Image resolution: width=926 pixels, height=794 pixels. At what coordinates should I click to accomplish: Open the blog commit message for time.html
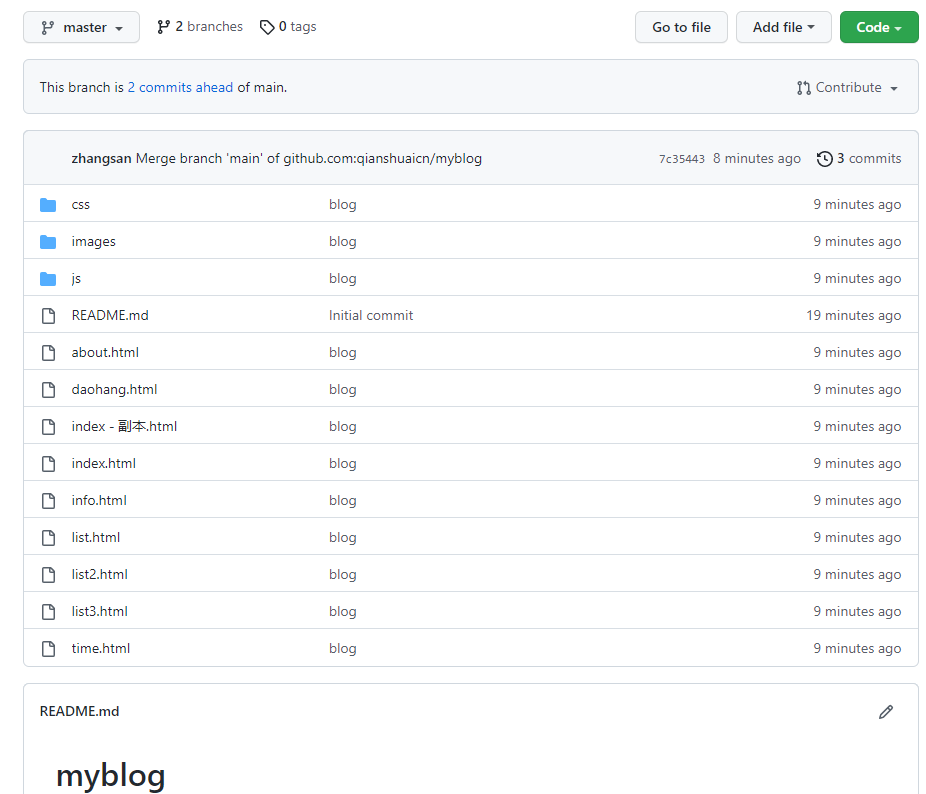(343, 649)
